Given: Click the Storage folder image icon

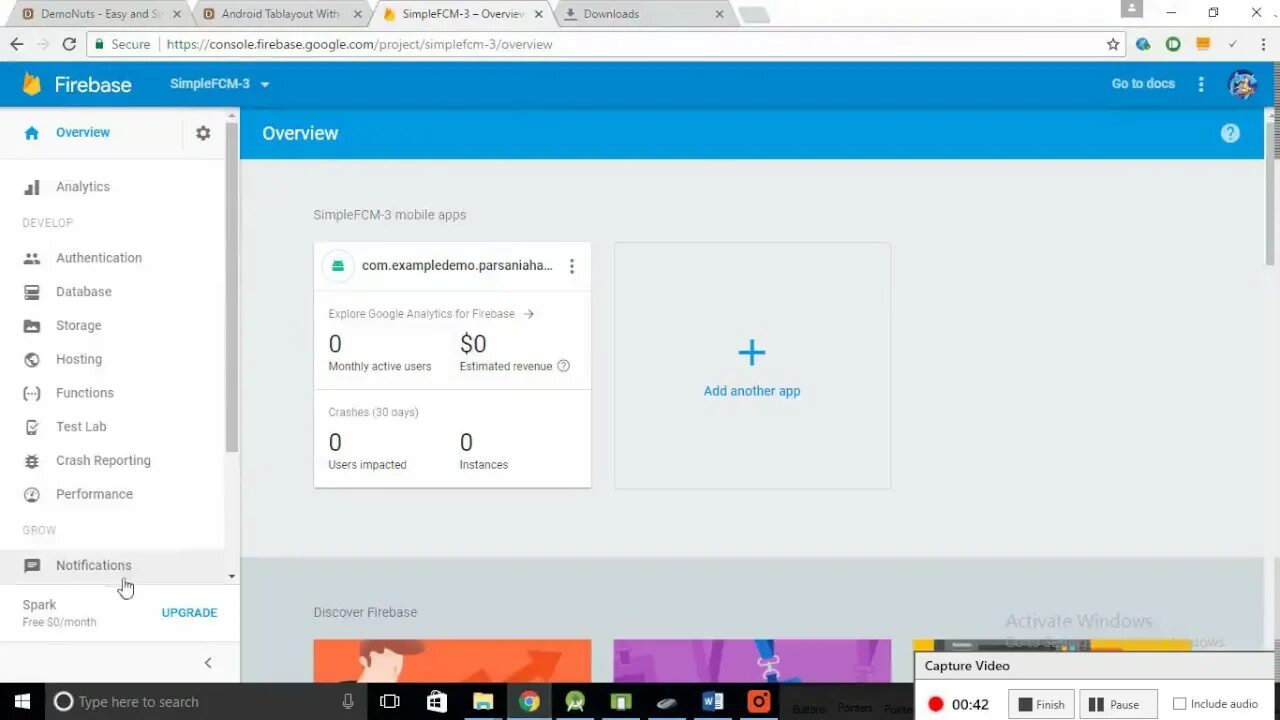Looking at the screenshot, I should (x=32, y=326).
